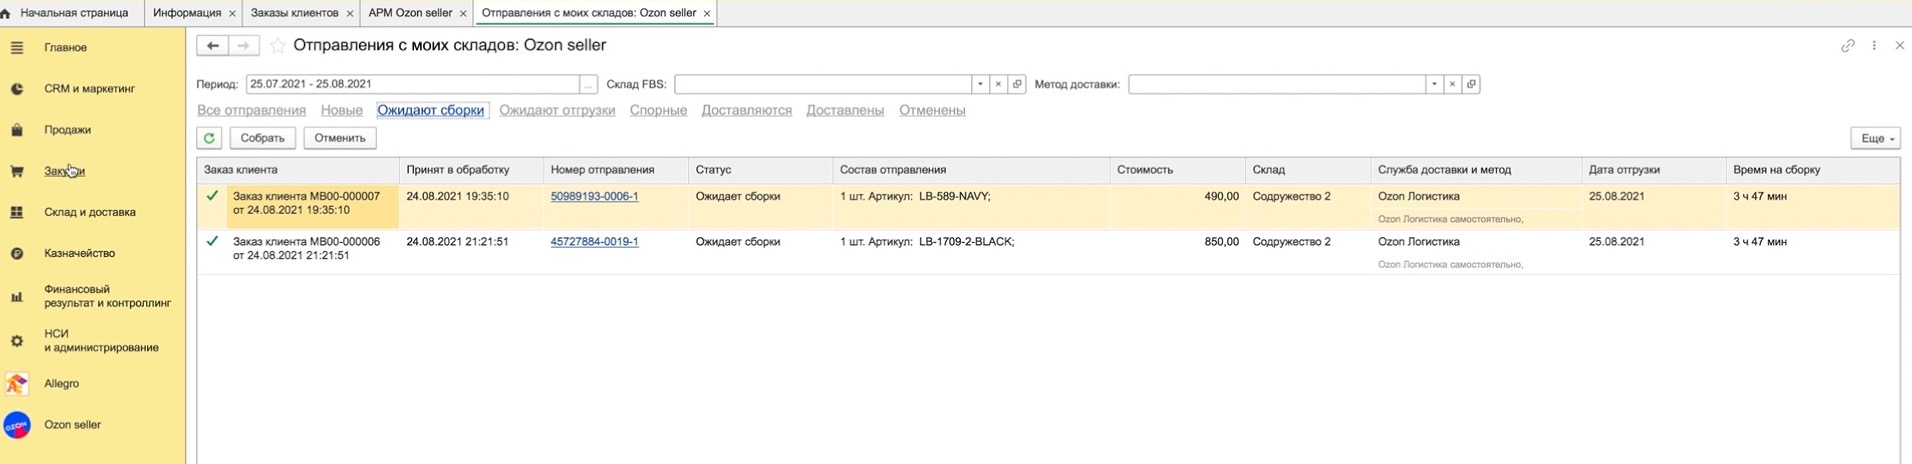Show Ожидают отгрузки filter
Viewport: 1912px width, 464px height.
[x=557, y=111]
